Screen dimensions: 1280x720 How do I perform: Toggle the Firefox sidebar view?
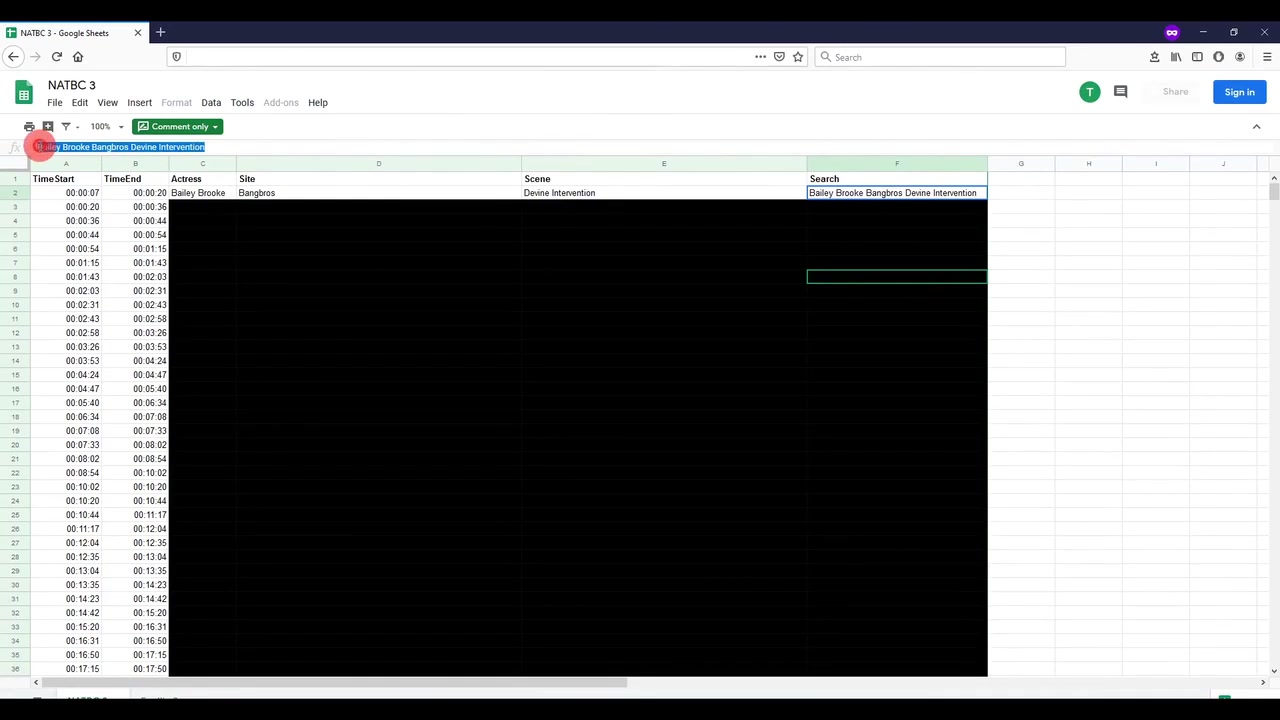click(1197, 57)
